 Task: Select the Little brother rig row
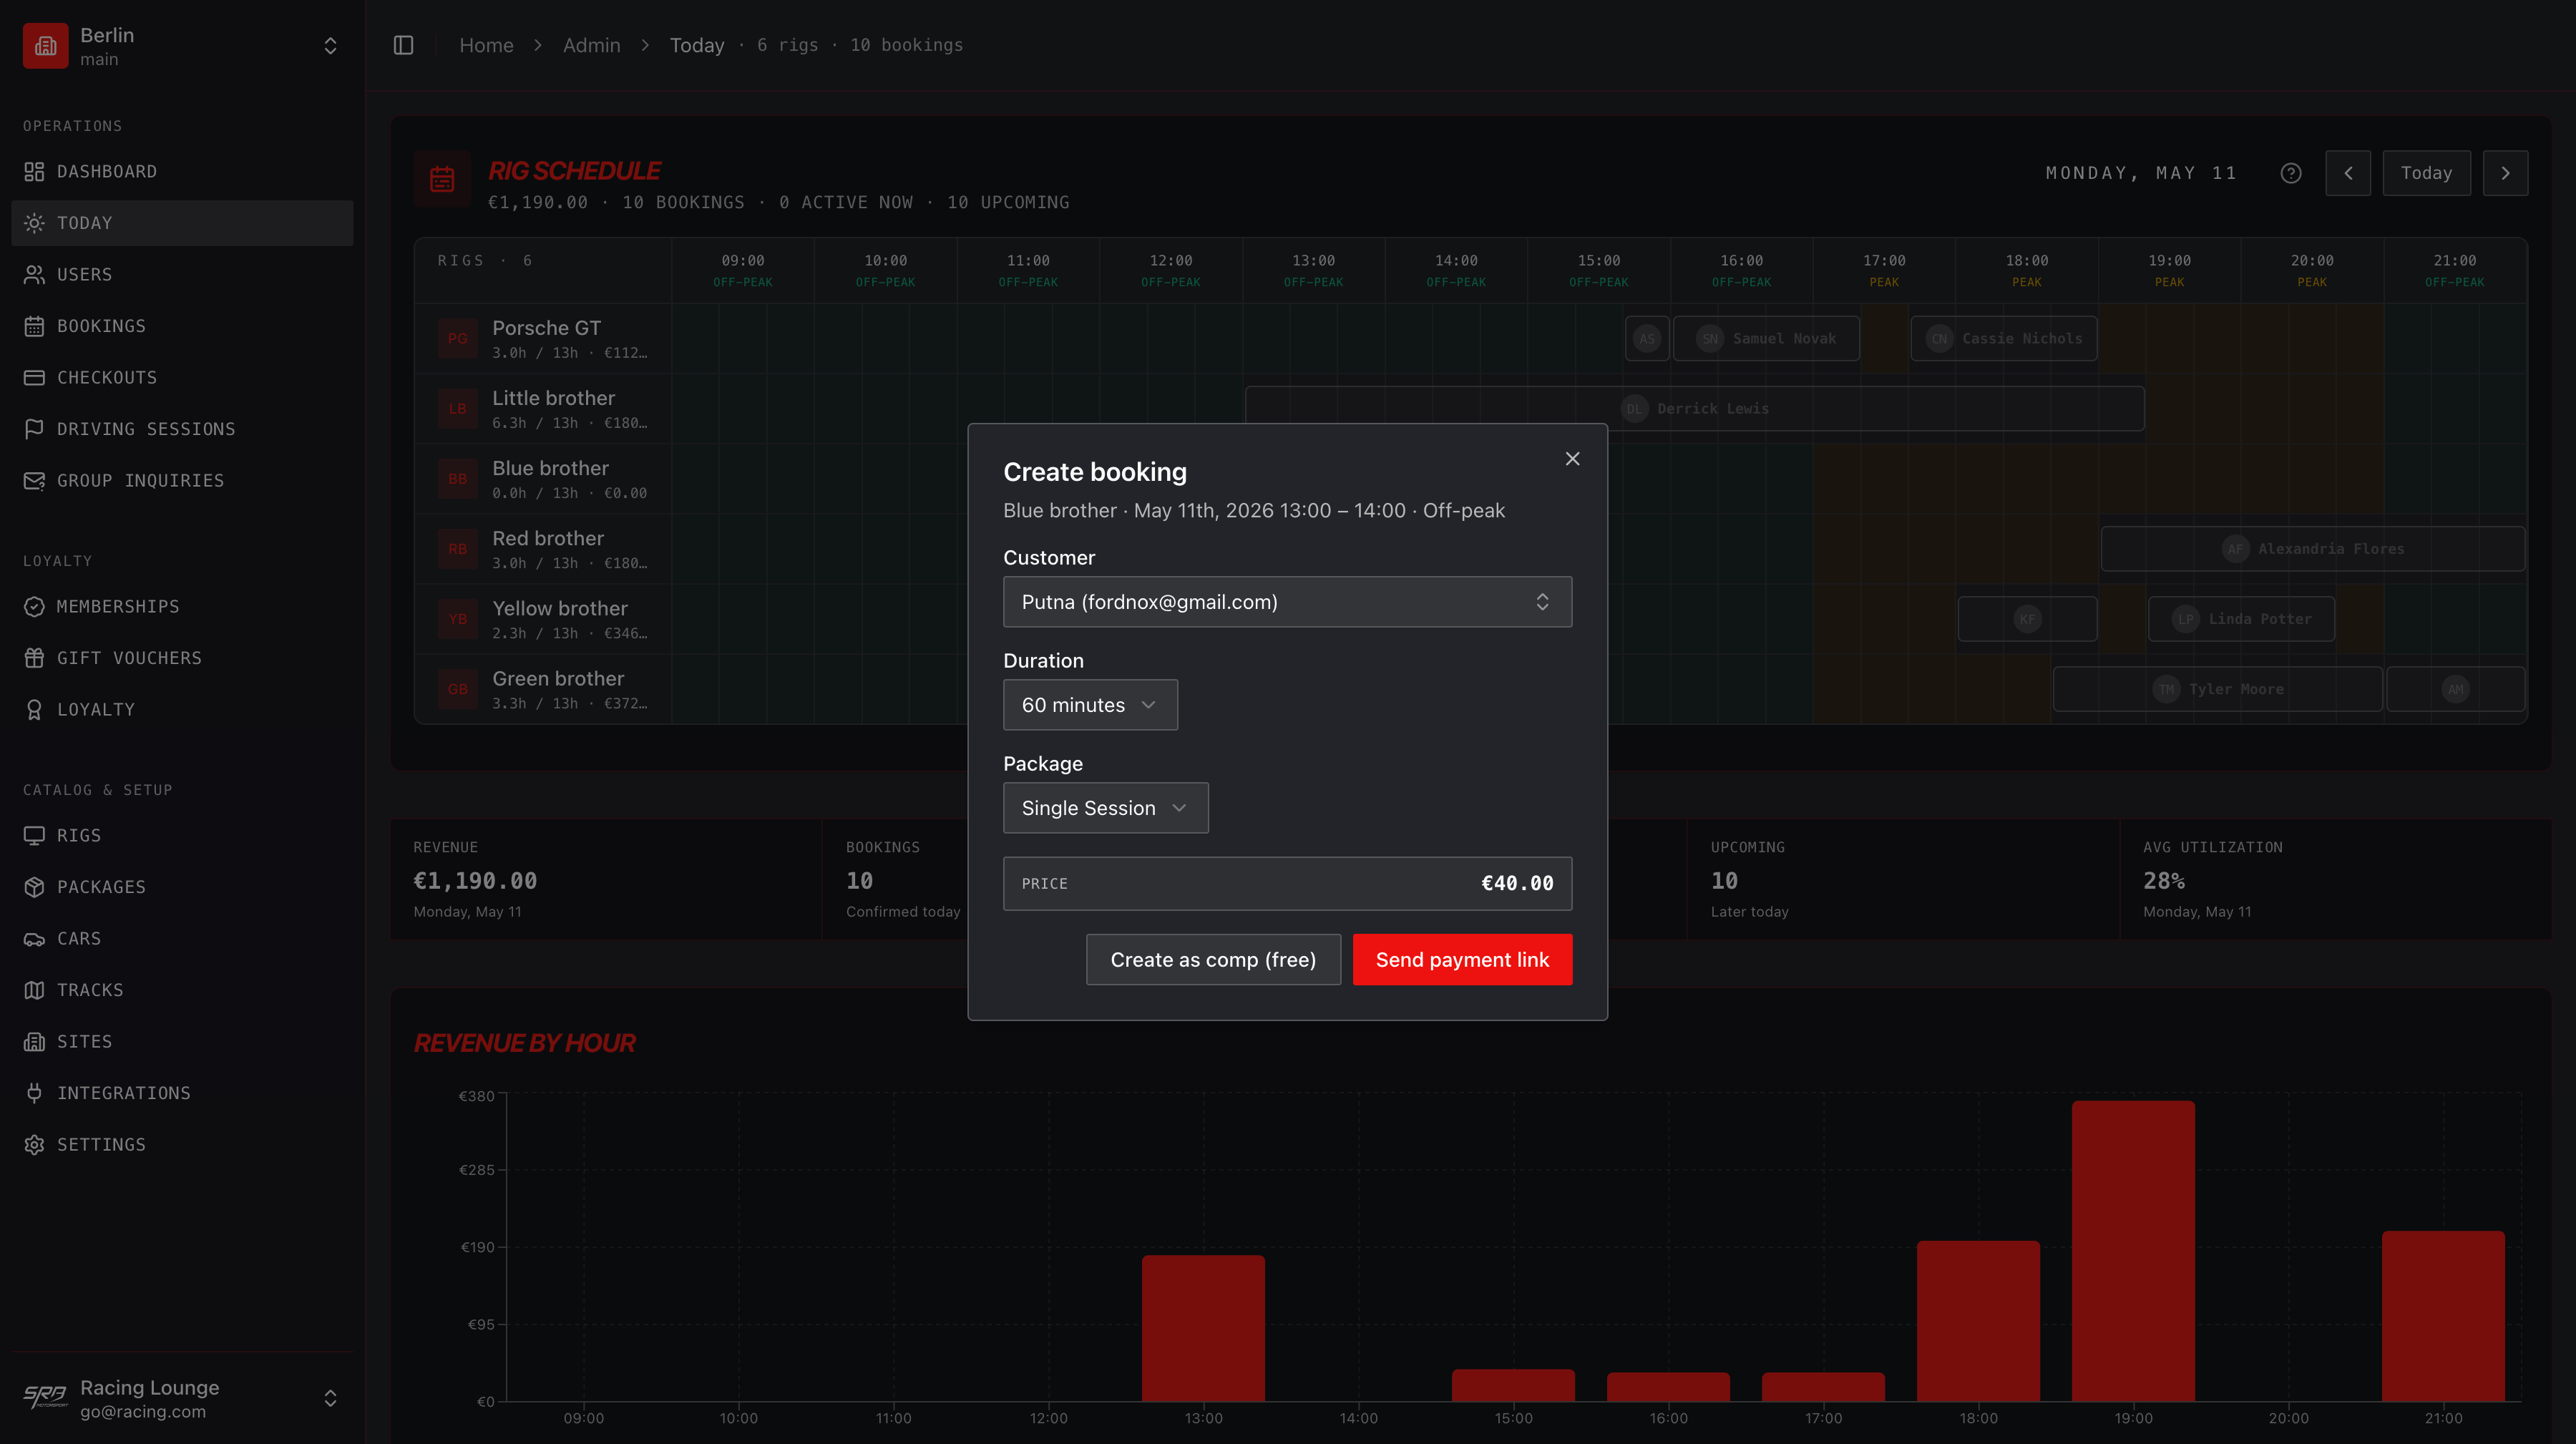click(x=543, y=409)
